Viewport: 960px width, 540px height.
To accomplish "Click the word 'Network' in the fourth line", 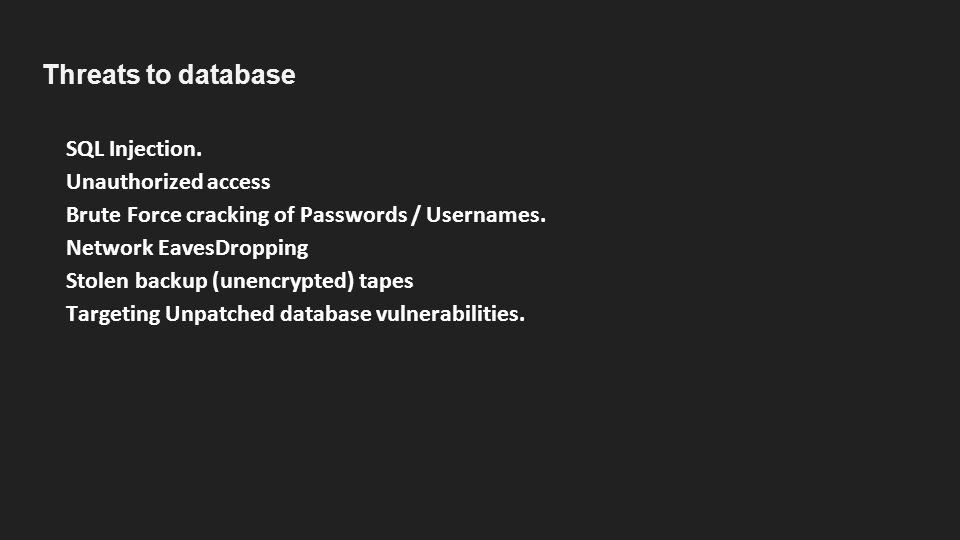I will pyautogui.click(x=110, y=248).
